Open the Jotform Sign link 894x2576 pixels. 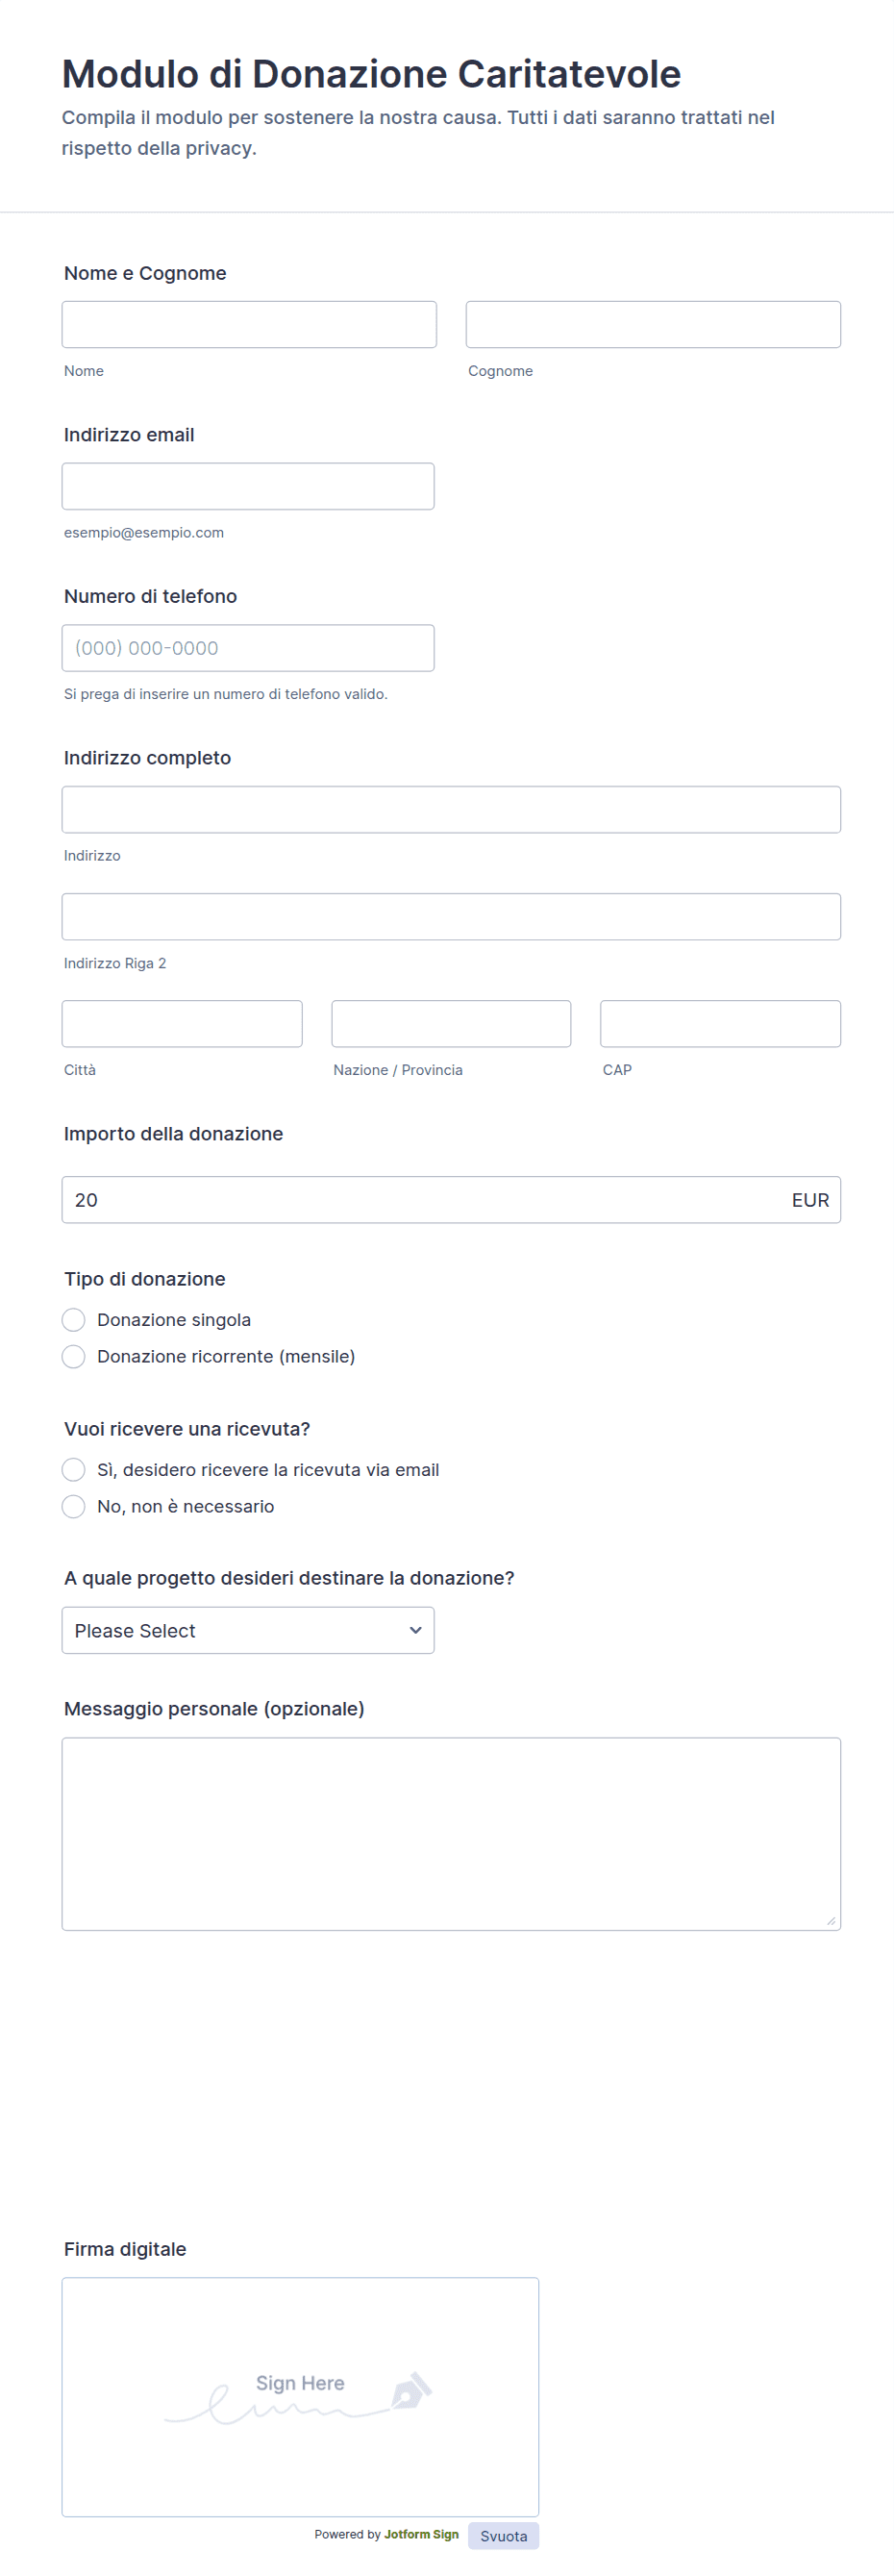[421, 2534]
